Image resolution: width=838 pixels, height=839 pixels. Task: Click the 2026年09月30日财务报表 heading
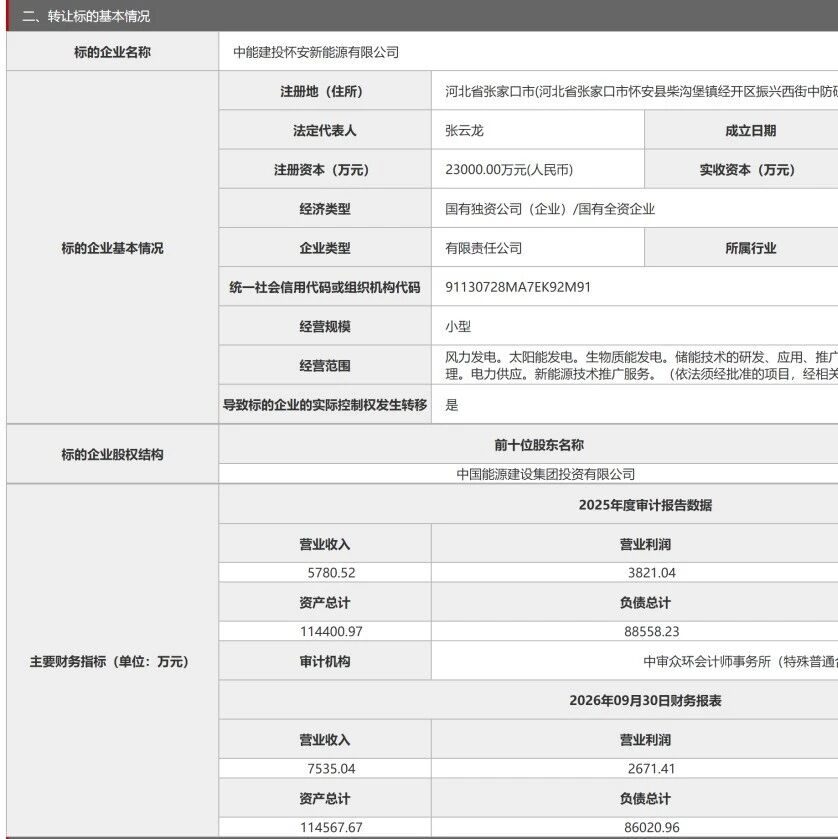pyautogui.click(x=645, y=700)
